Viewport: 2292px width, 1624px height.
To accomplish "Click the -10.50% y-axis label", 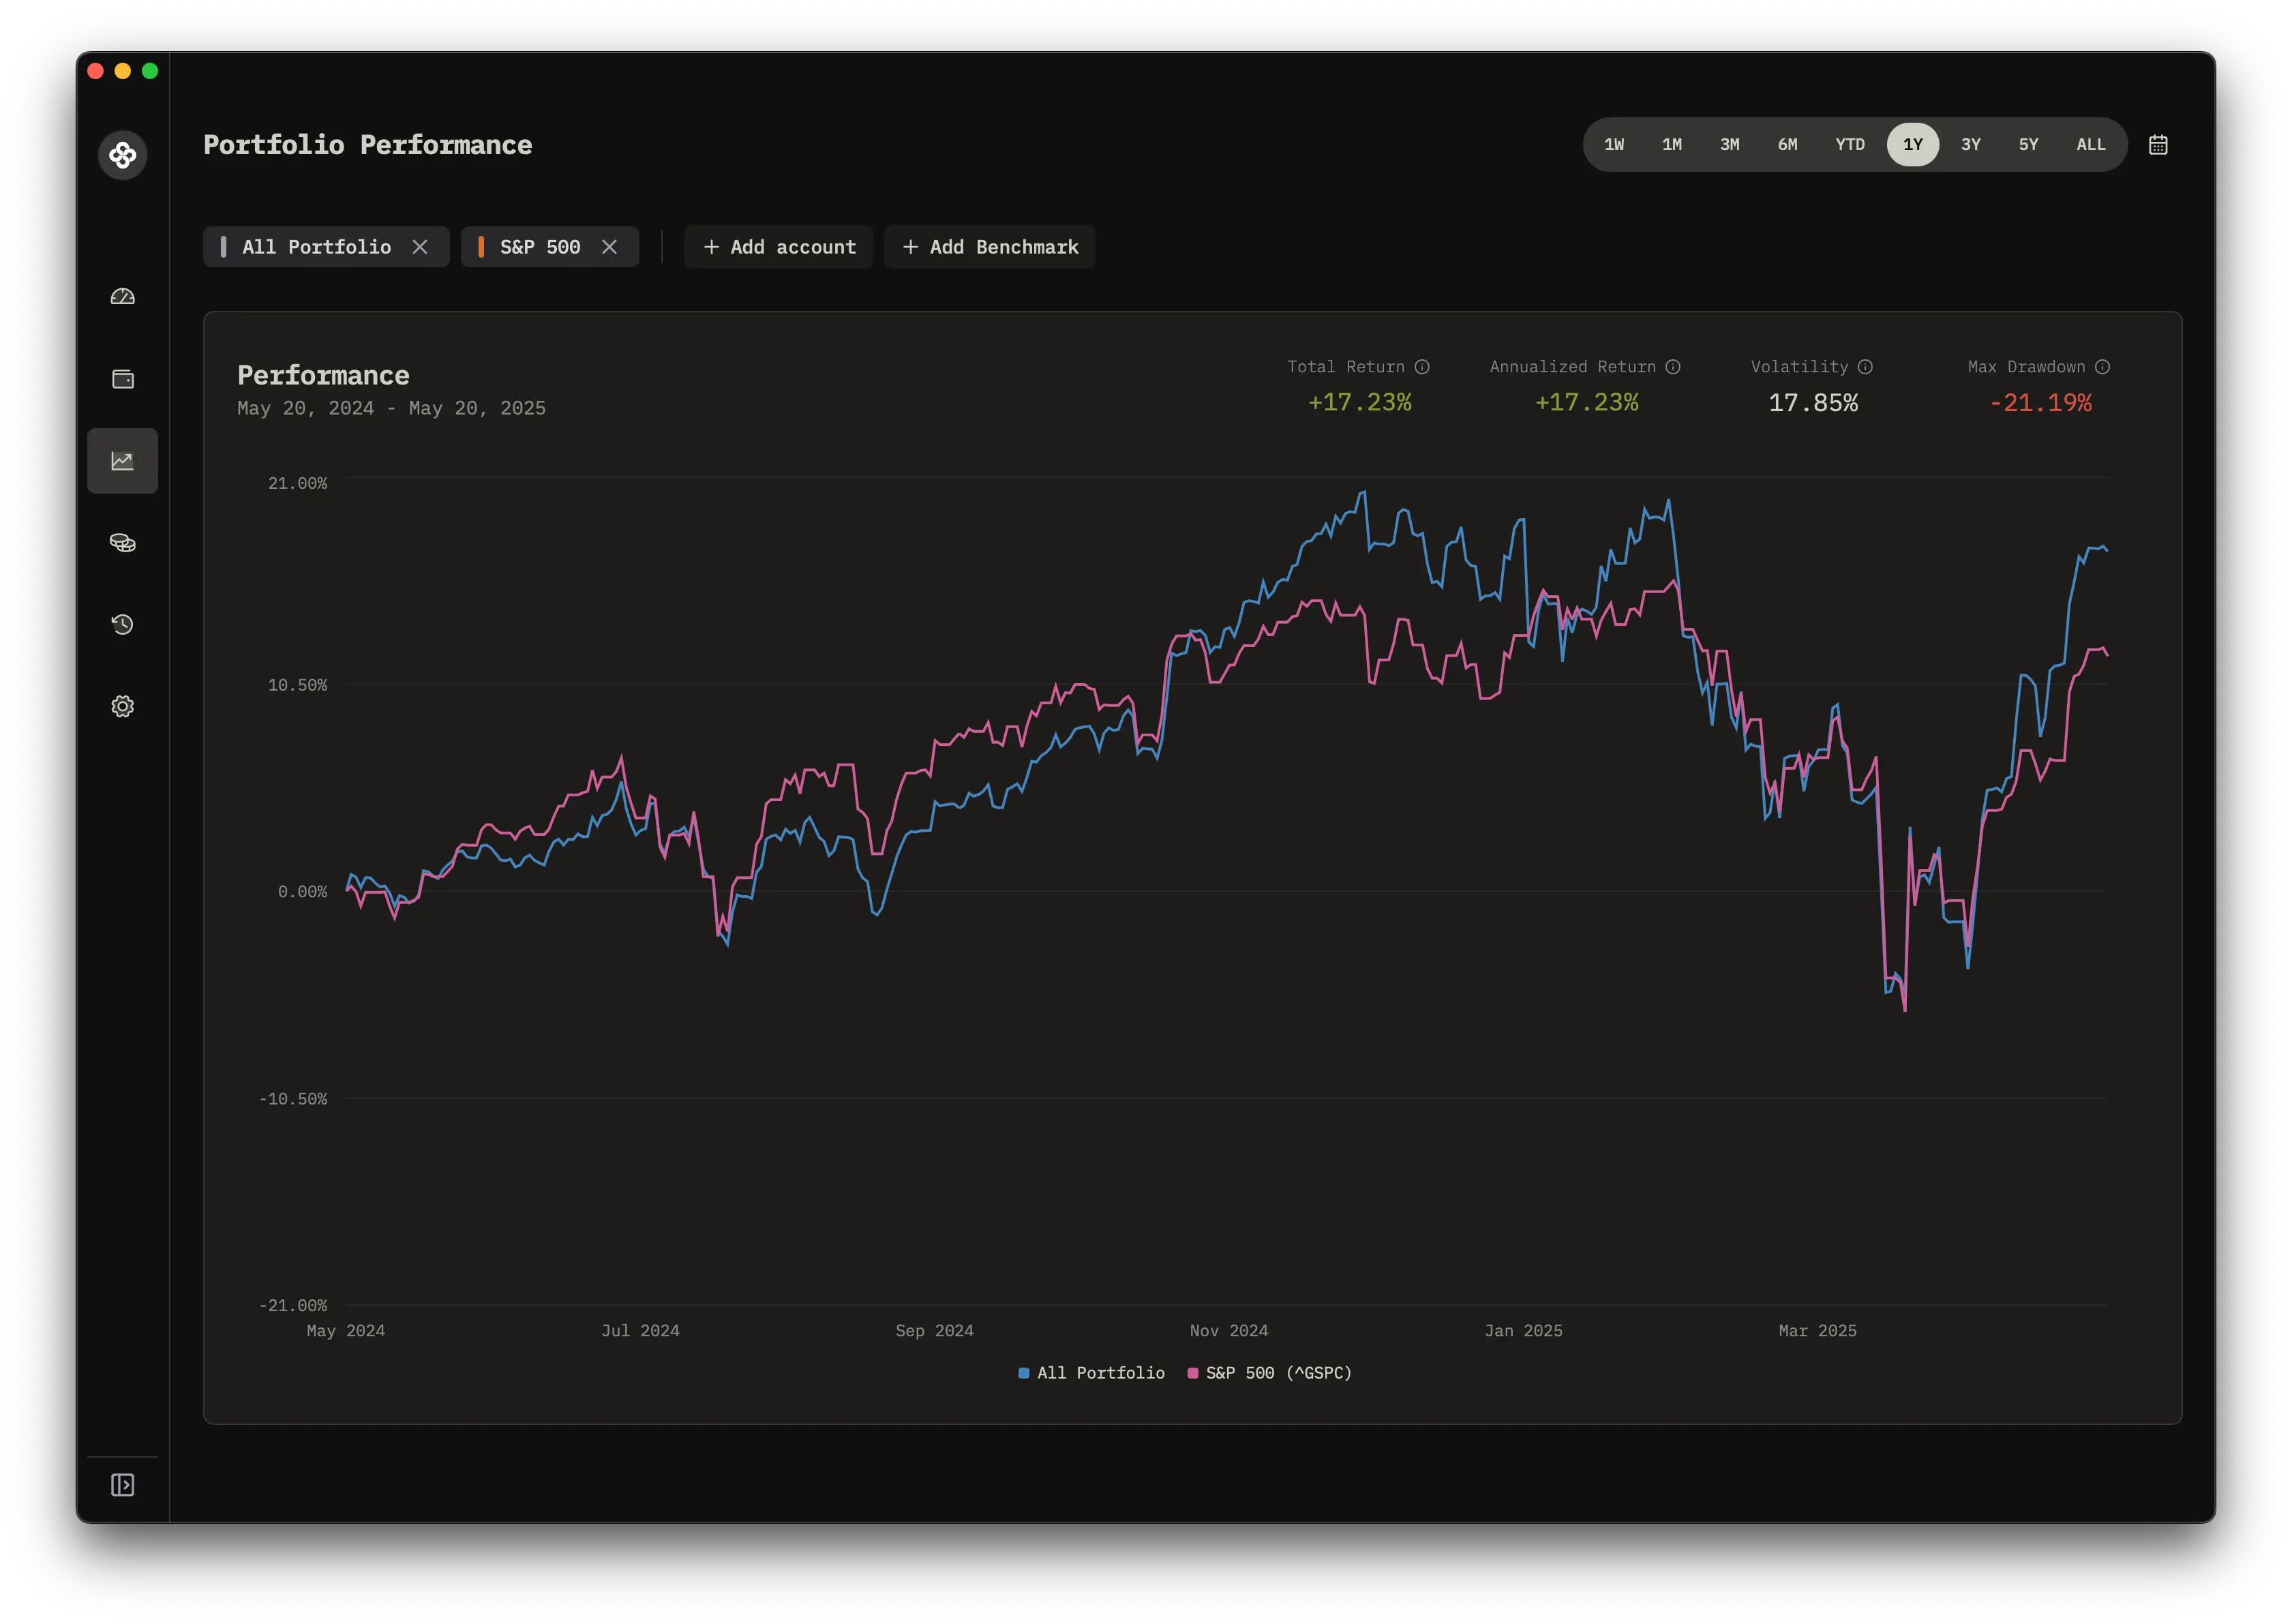I will click(x=293, y=1099).
